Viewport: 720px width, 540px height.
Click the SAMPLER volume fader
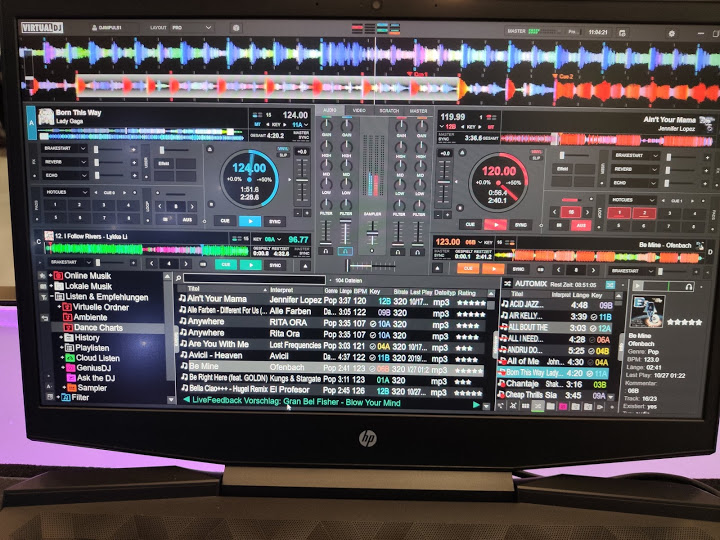[x=372, y=233]
